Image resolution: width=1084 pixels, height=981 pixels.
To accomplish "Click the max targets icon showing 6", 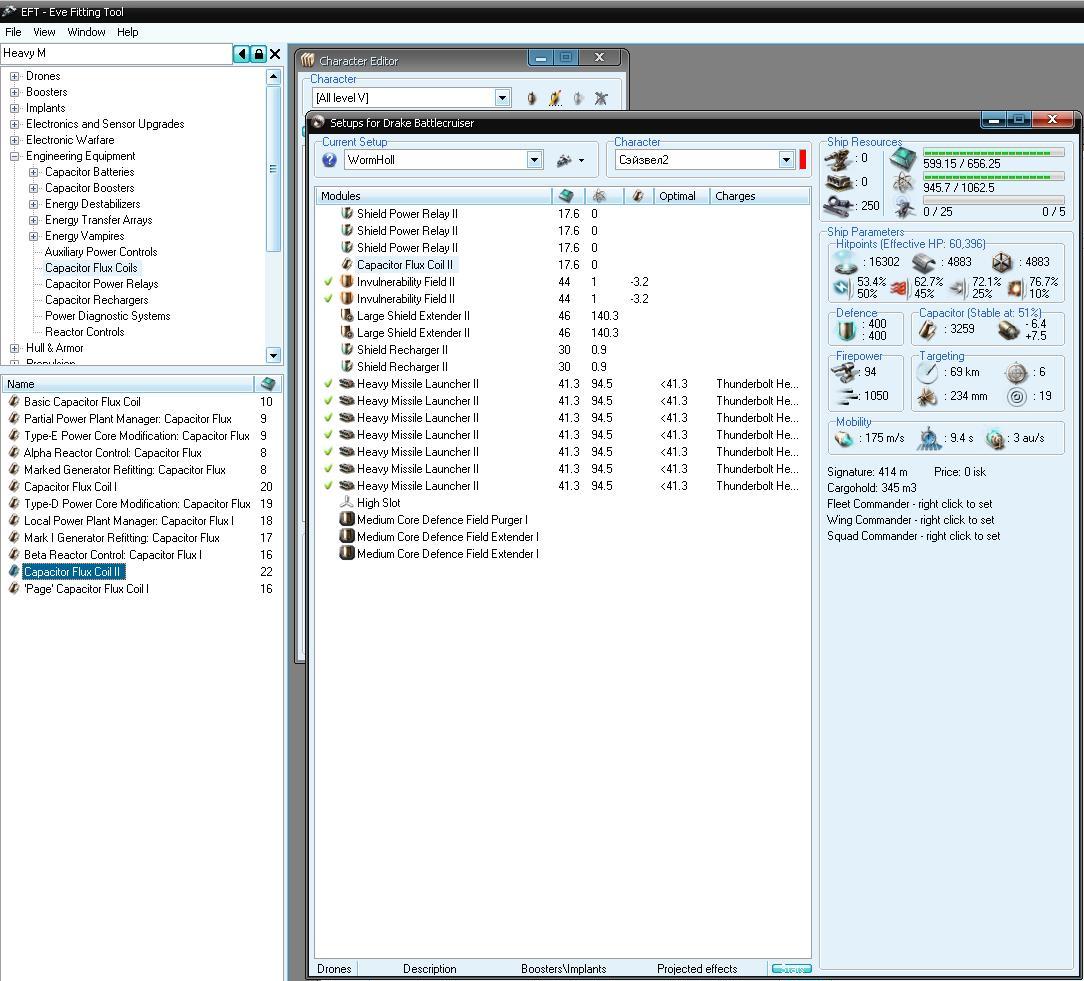I will pos(1016,373).
